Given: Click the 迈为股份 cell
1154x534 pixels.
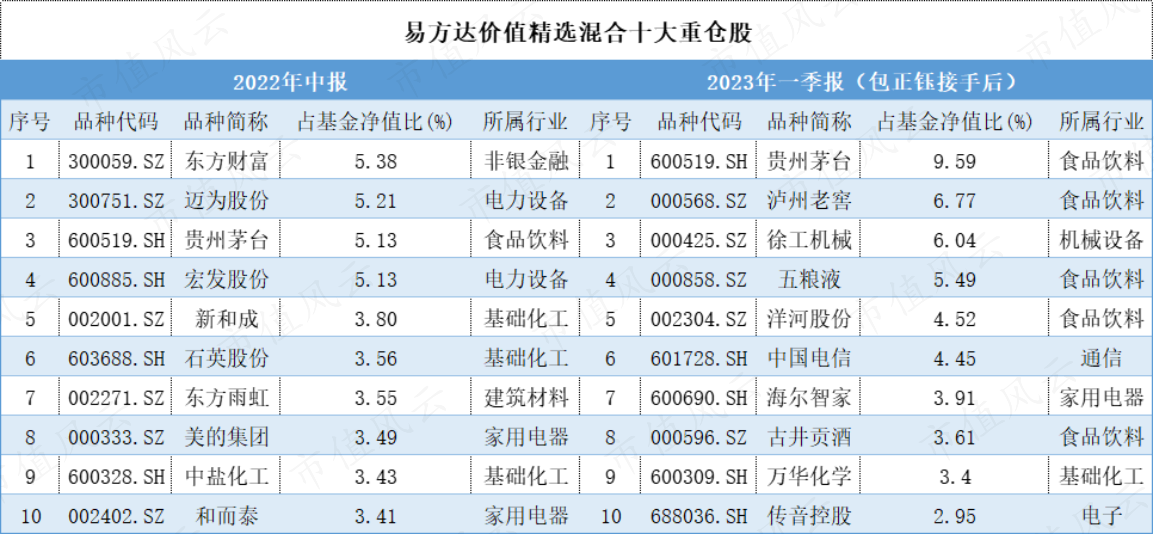Looking at the screenshot, I should coord(227,201).
